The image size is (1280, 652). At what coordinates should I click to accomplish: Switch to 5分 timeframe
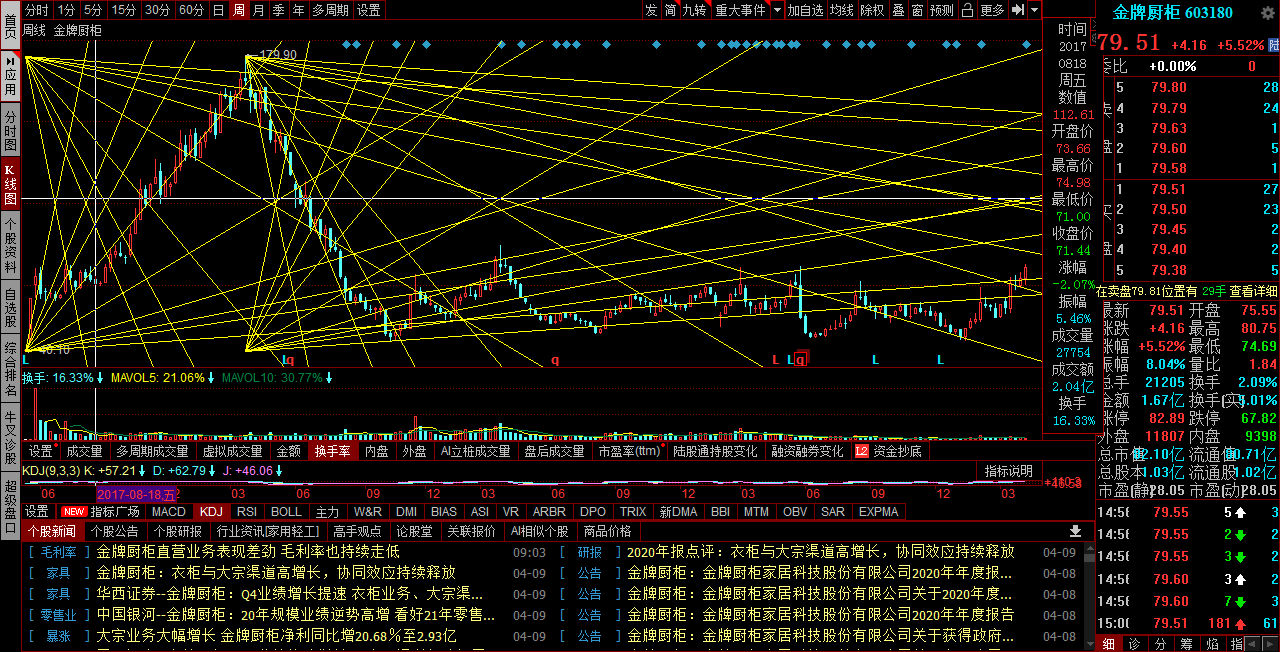(x=93, y=10)
